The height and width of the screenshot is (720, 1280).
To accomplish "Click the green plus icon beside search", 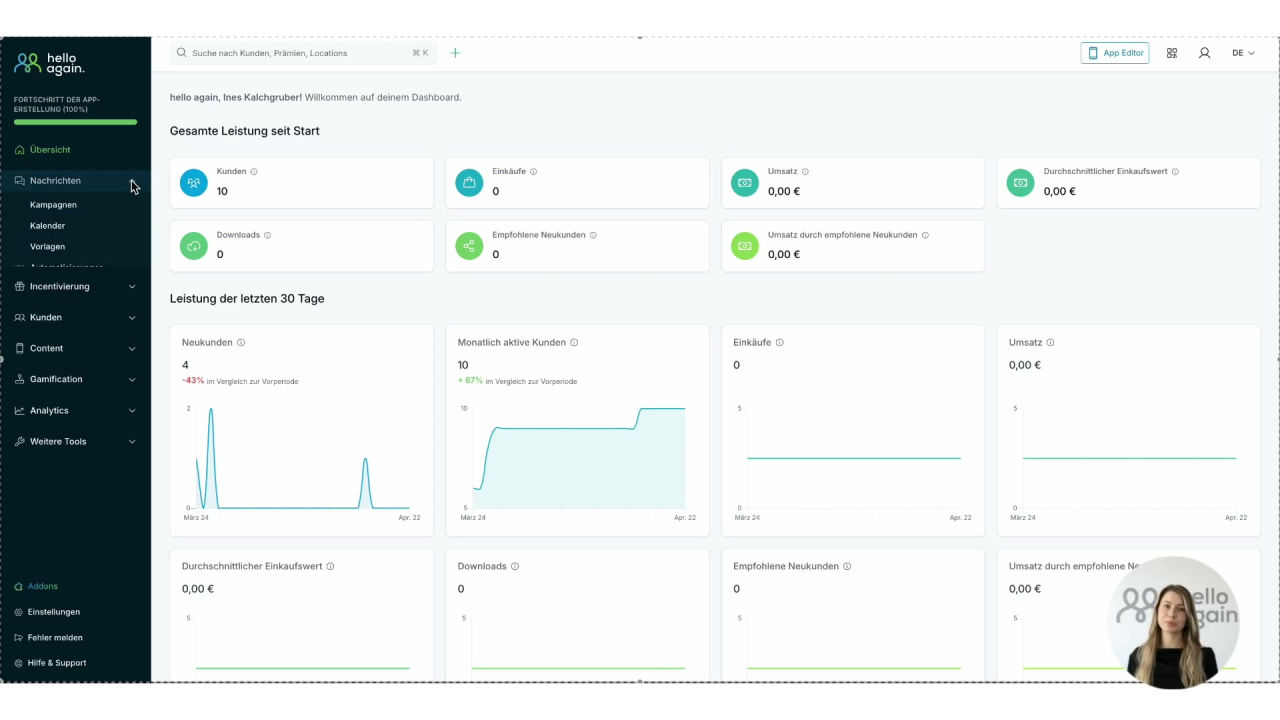I will point(455,53).
